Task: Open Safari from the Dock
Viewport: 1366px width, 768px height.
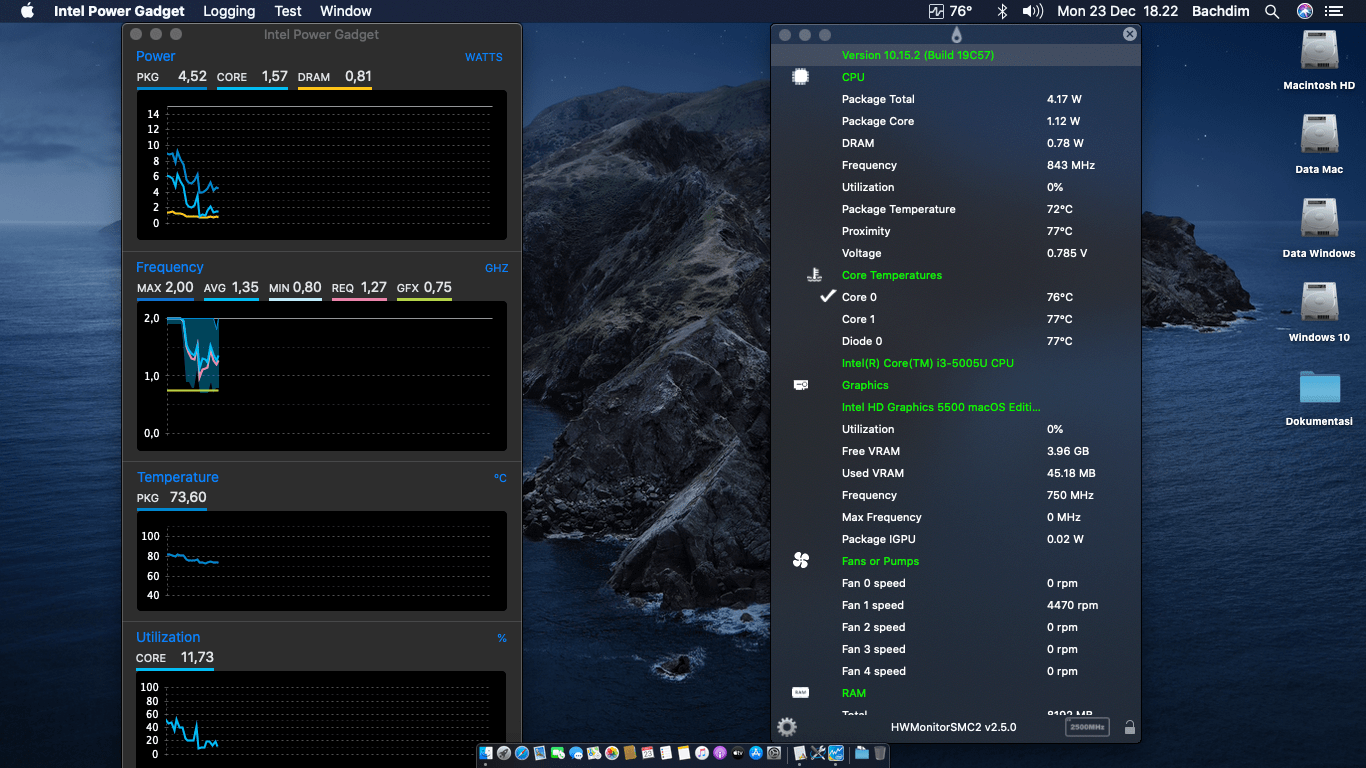Action: pyautogui.click(x=521, y=753)
